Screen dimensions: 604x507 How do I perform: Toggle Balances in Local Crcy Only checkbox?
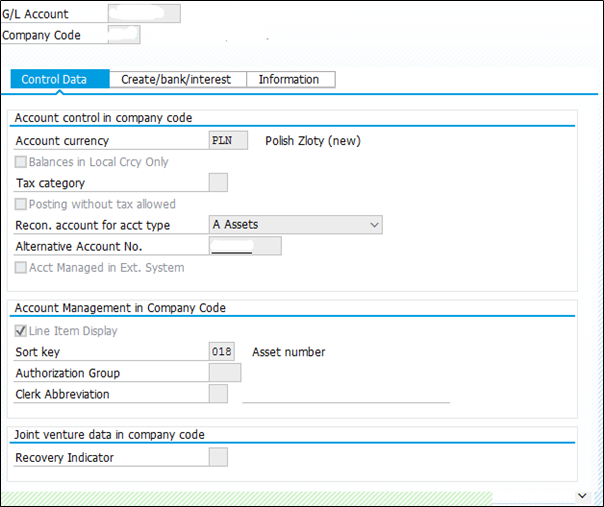click(20, 162)
